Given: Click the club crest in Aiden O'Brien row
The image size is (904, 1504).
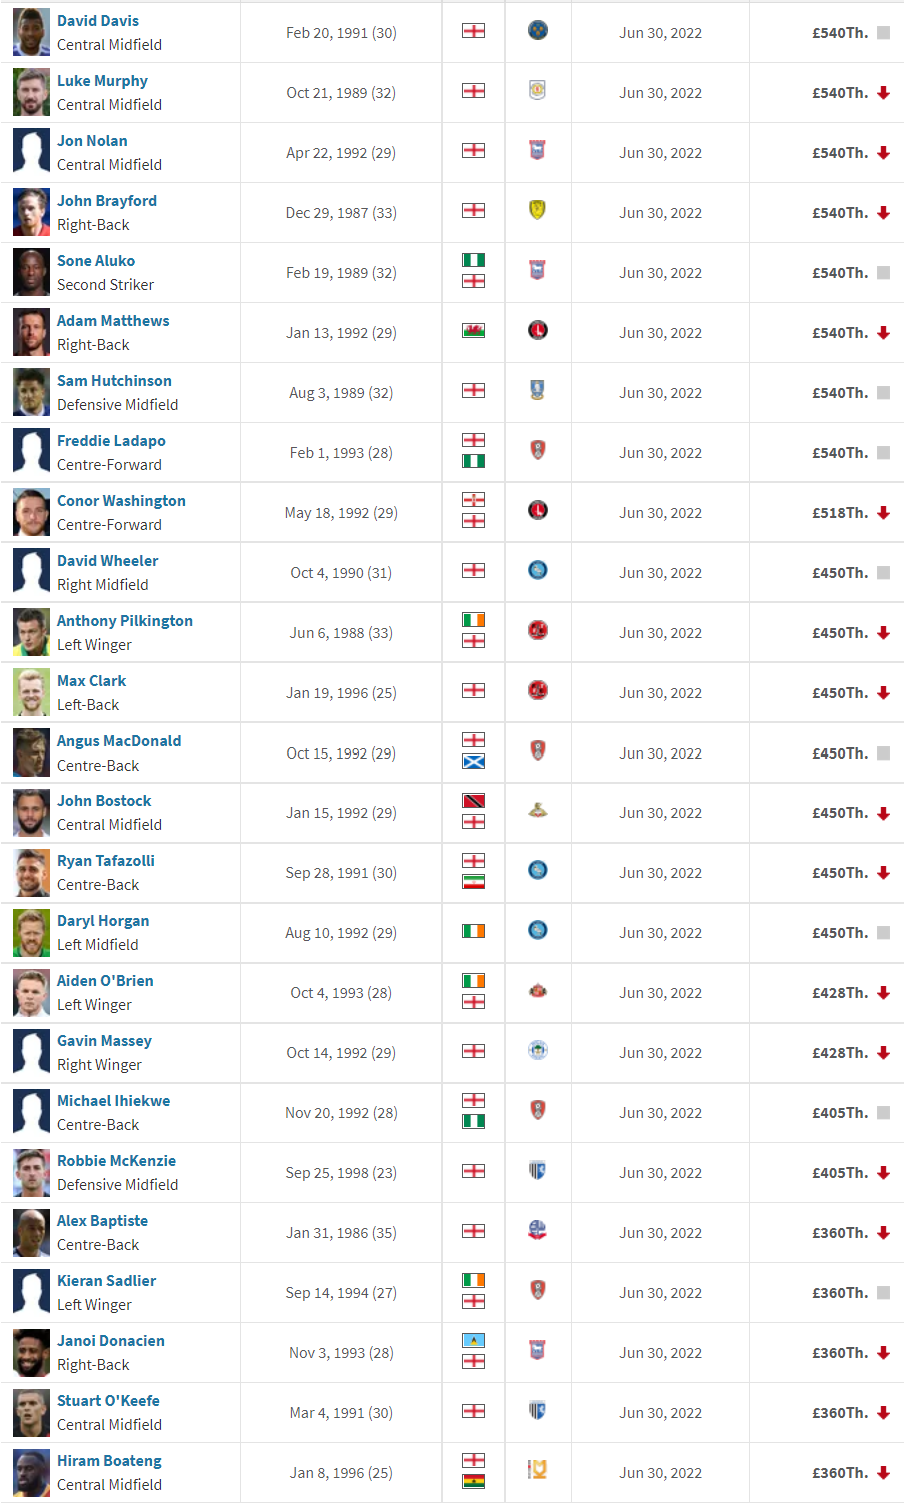Looking at the screenshot, I should tap(537, 991).
